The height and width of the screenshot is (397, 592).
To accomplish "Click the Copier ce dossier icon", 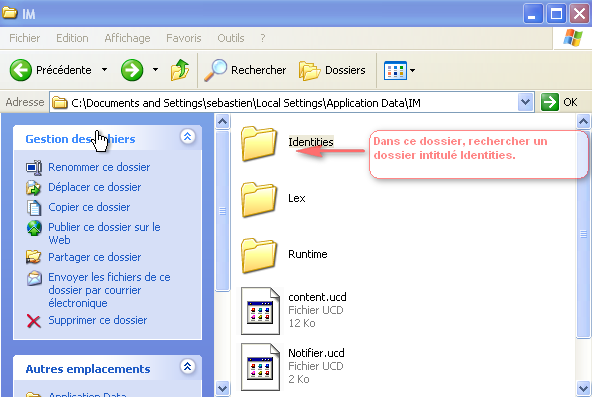I will coord(34,208).
